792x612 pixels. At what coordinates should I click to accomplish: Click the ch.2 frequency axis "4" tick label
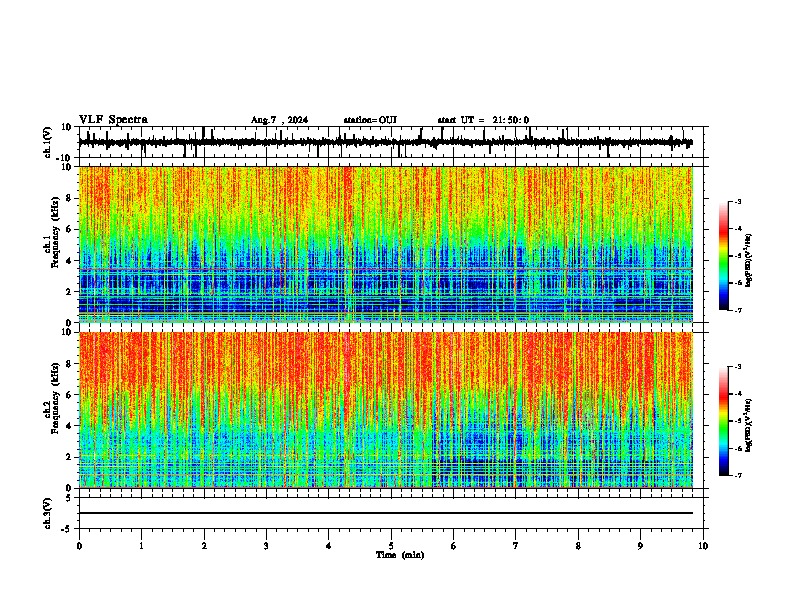point(69,426)
